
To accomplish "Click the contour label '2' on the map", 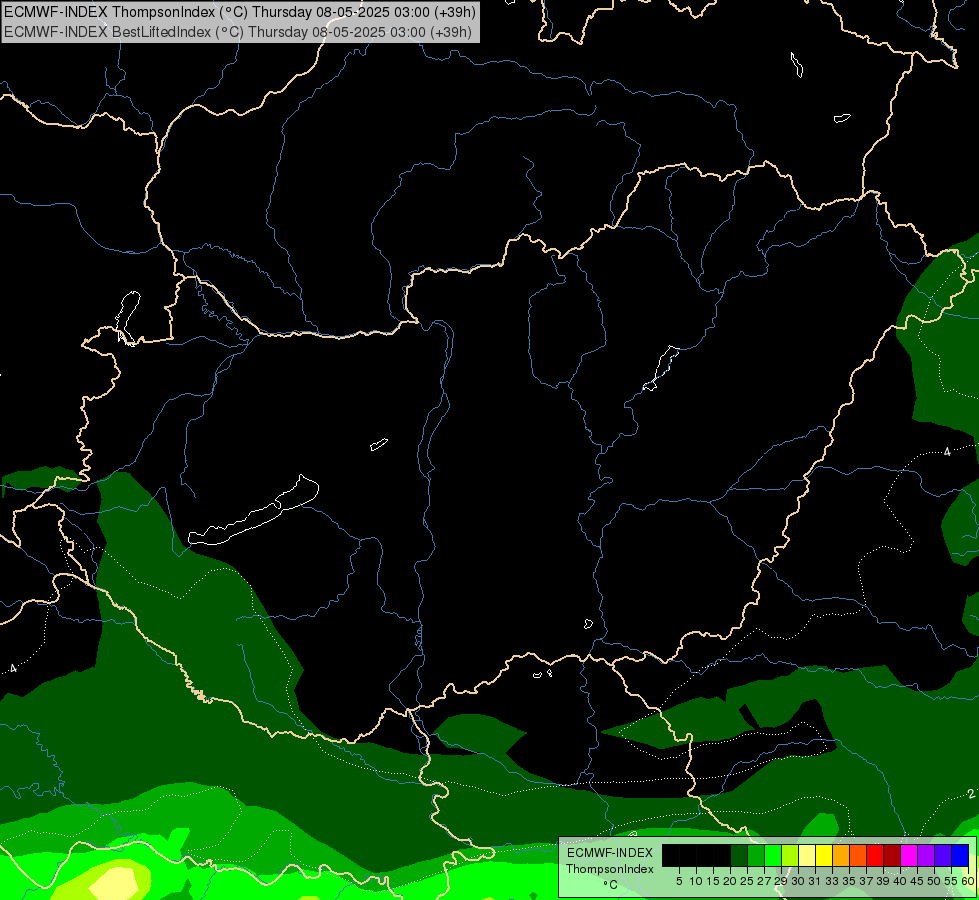I will (x=972, y=794).
